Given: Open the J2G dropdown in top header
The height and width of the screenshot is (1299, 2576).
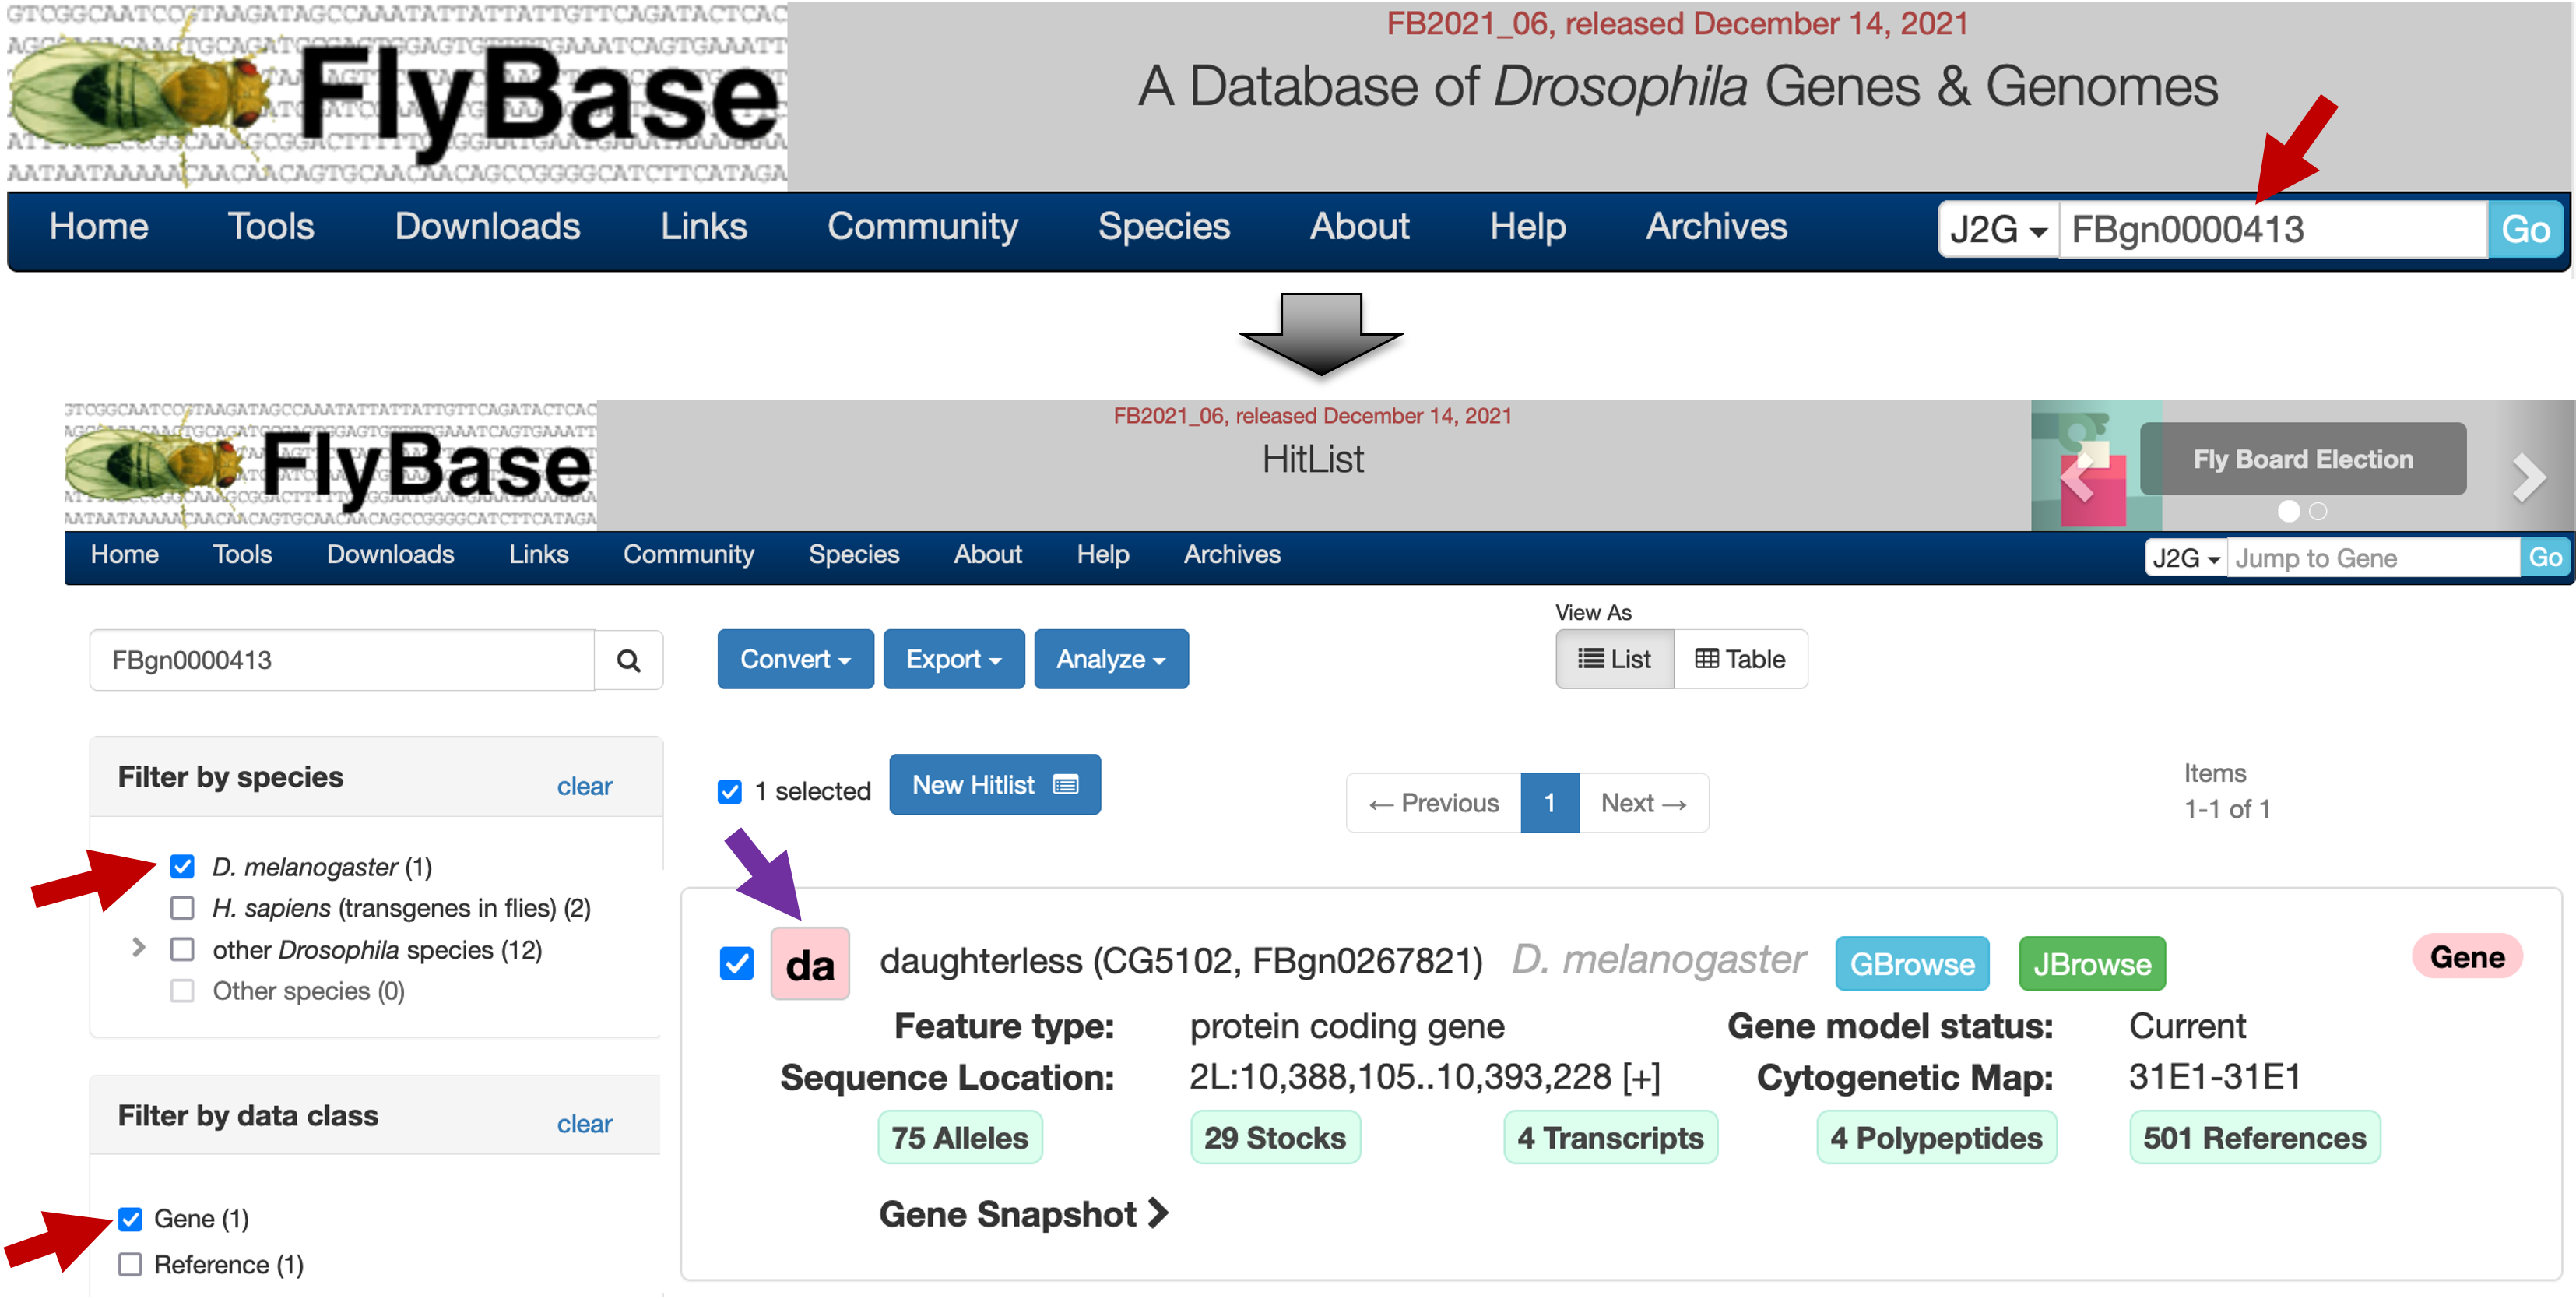Looking at the screenshot, I should tap(1998, 230).
